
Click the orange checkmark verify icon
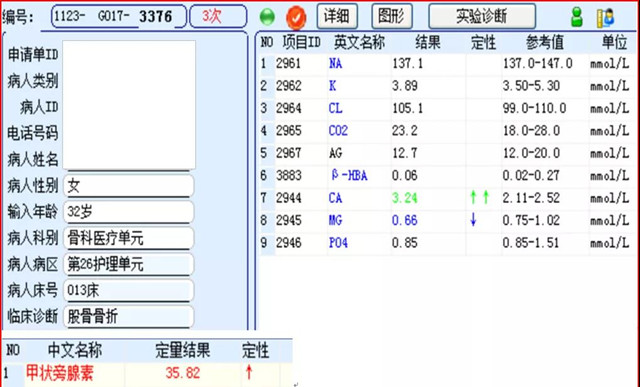click(296, 18)
